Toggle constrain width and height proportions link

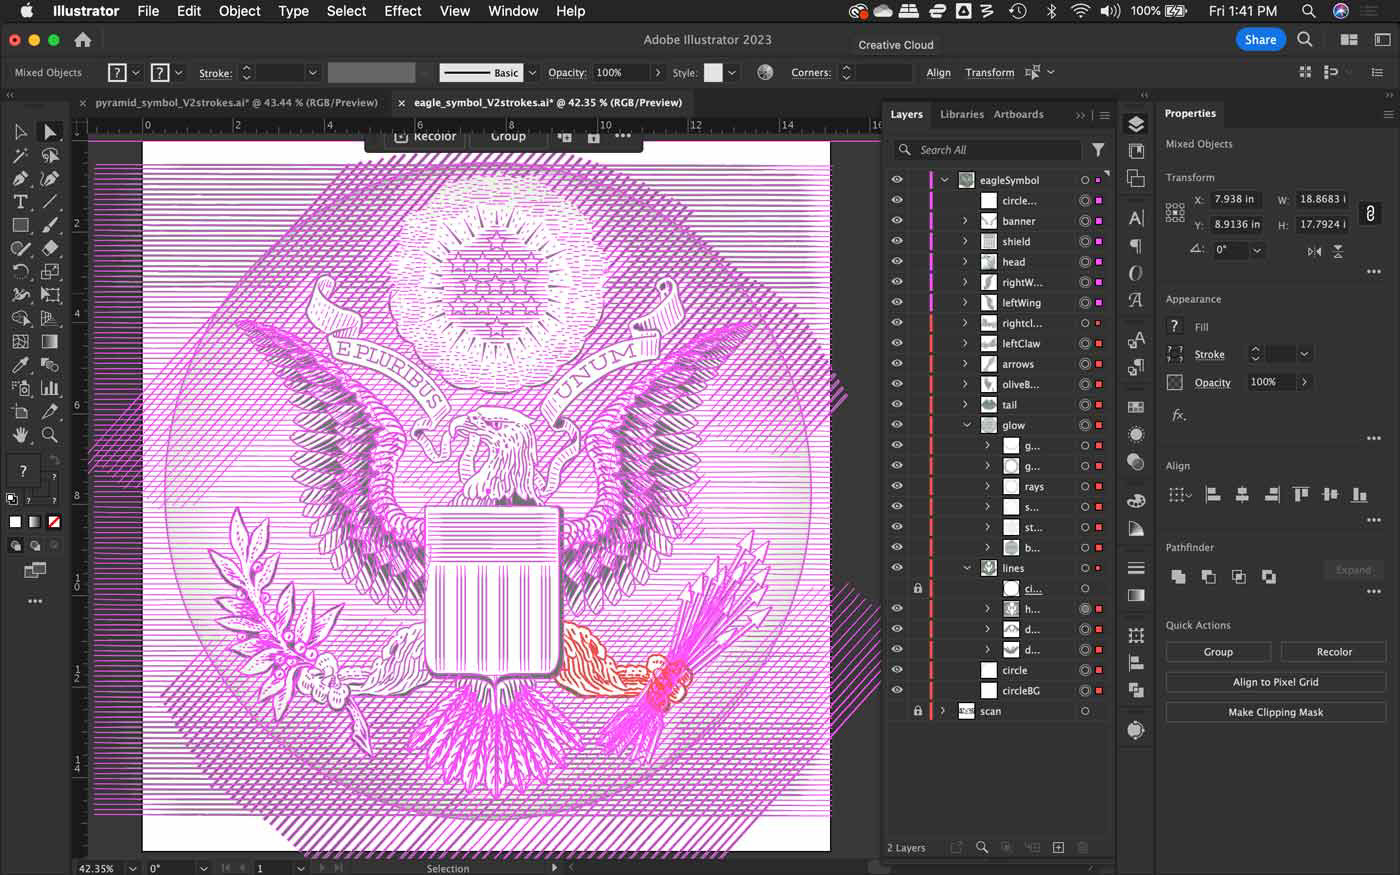(x=1370, y=212)
